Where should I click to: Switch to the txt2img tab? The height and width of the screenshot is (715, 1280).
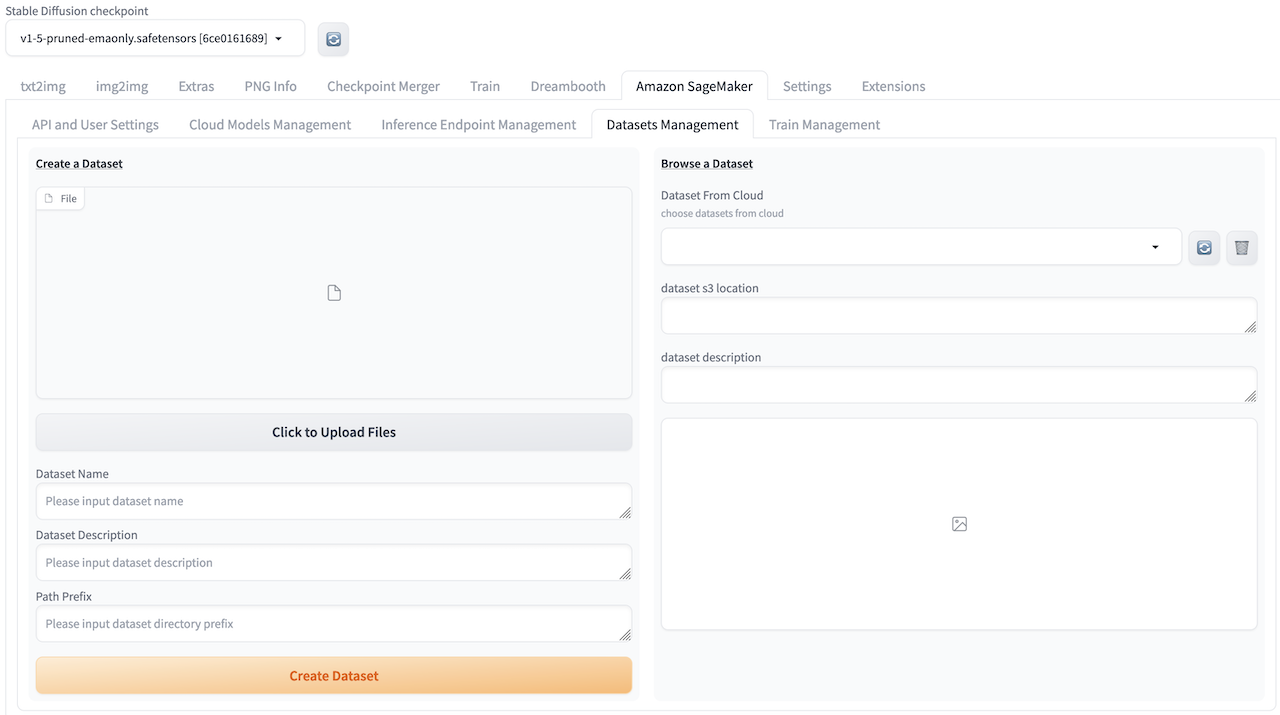click(43, 86)
